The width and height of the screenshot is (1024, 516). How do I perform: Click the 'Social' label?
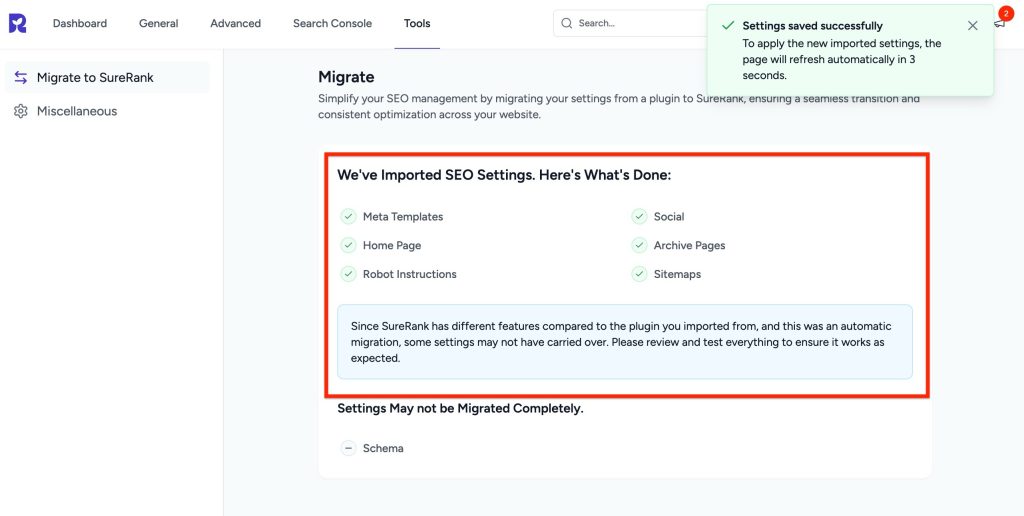pos(669,217)
